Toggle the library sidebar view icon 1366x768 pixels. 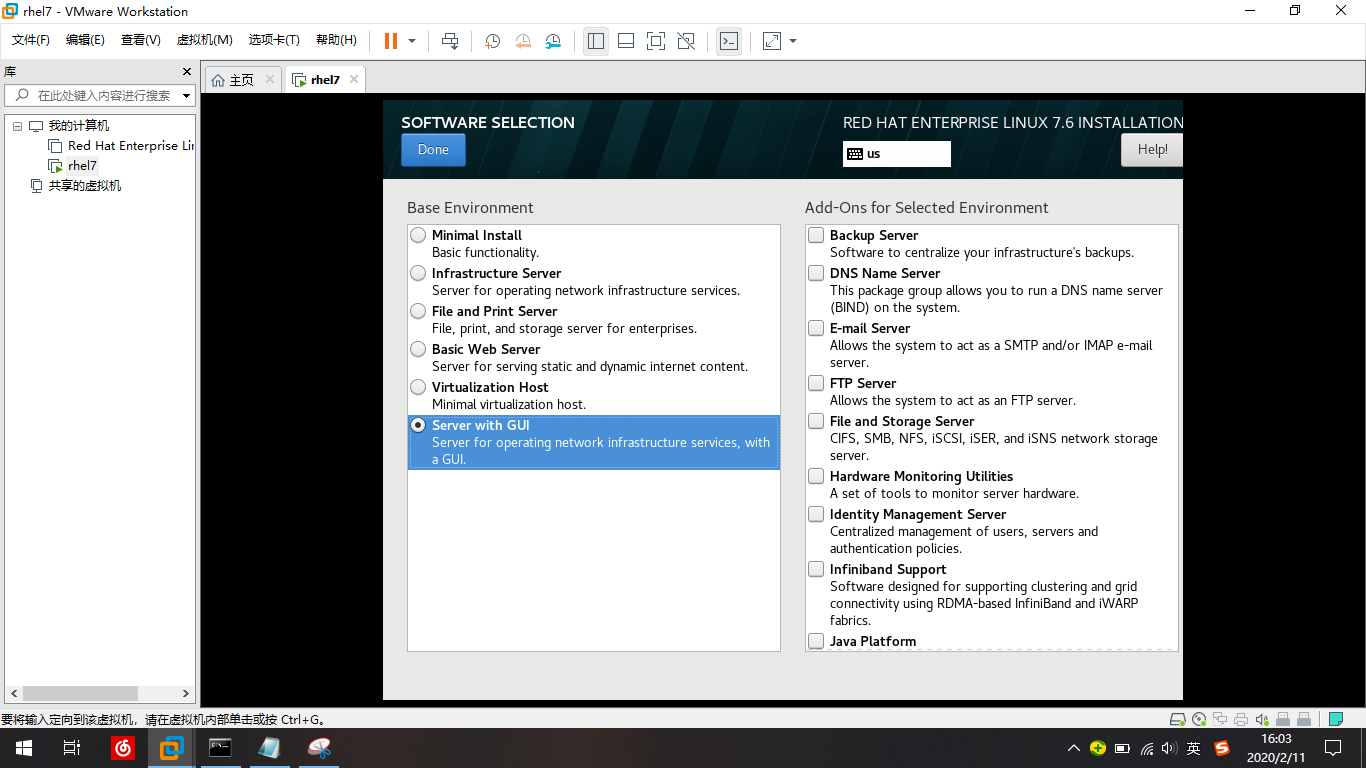pos(596,41)
